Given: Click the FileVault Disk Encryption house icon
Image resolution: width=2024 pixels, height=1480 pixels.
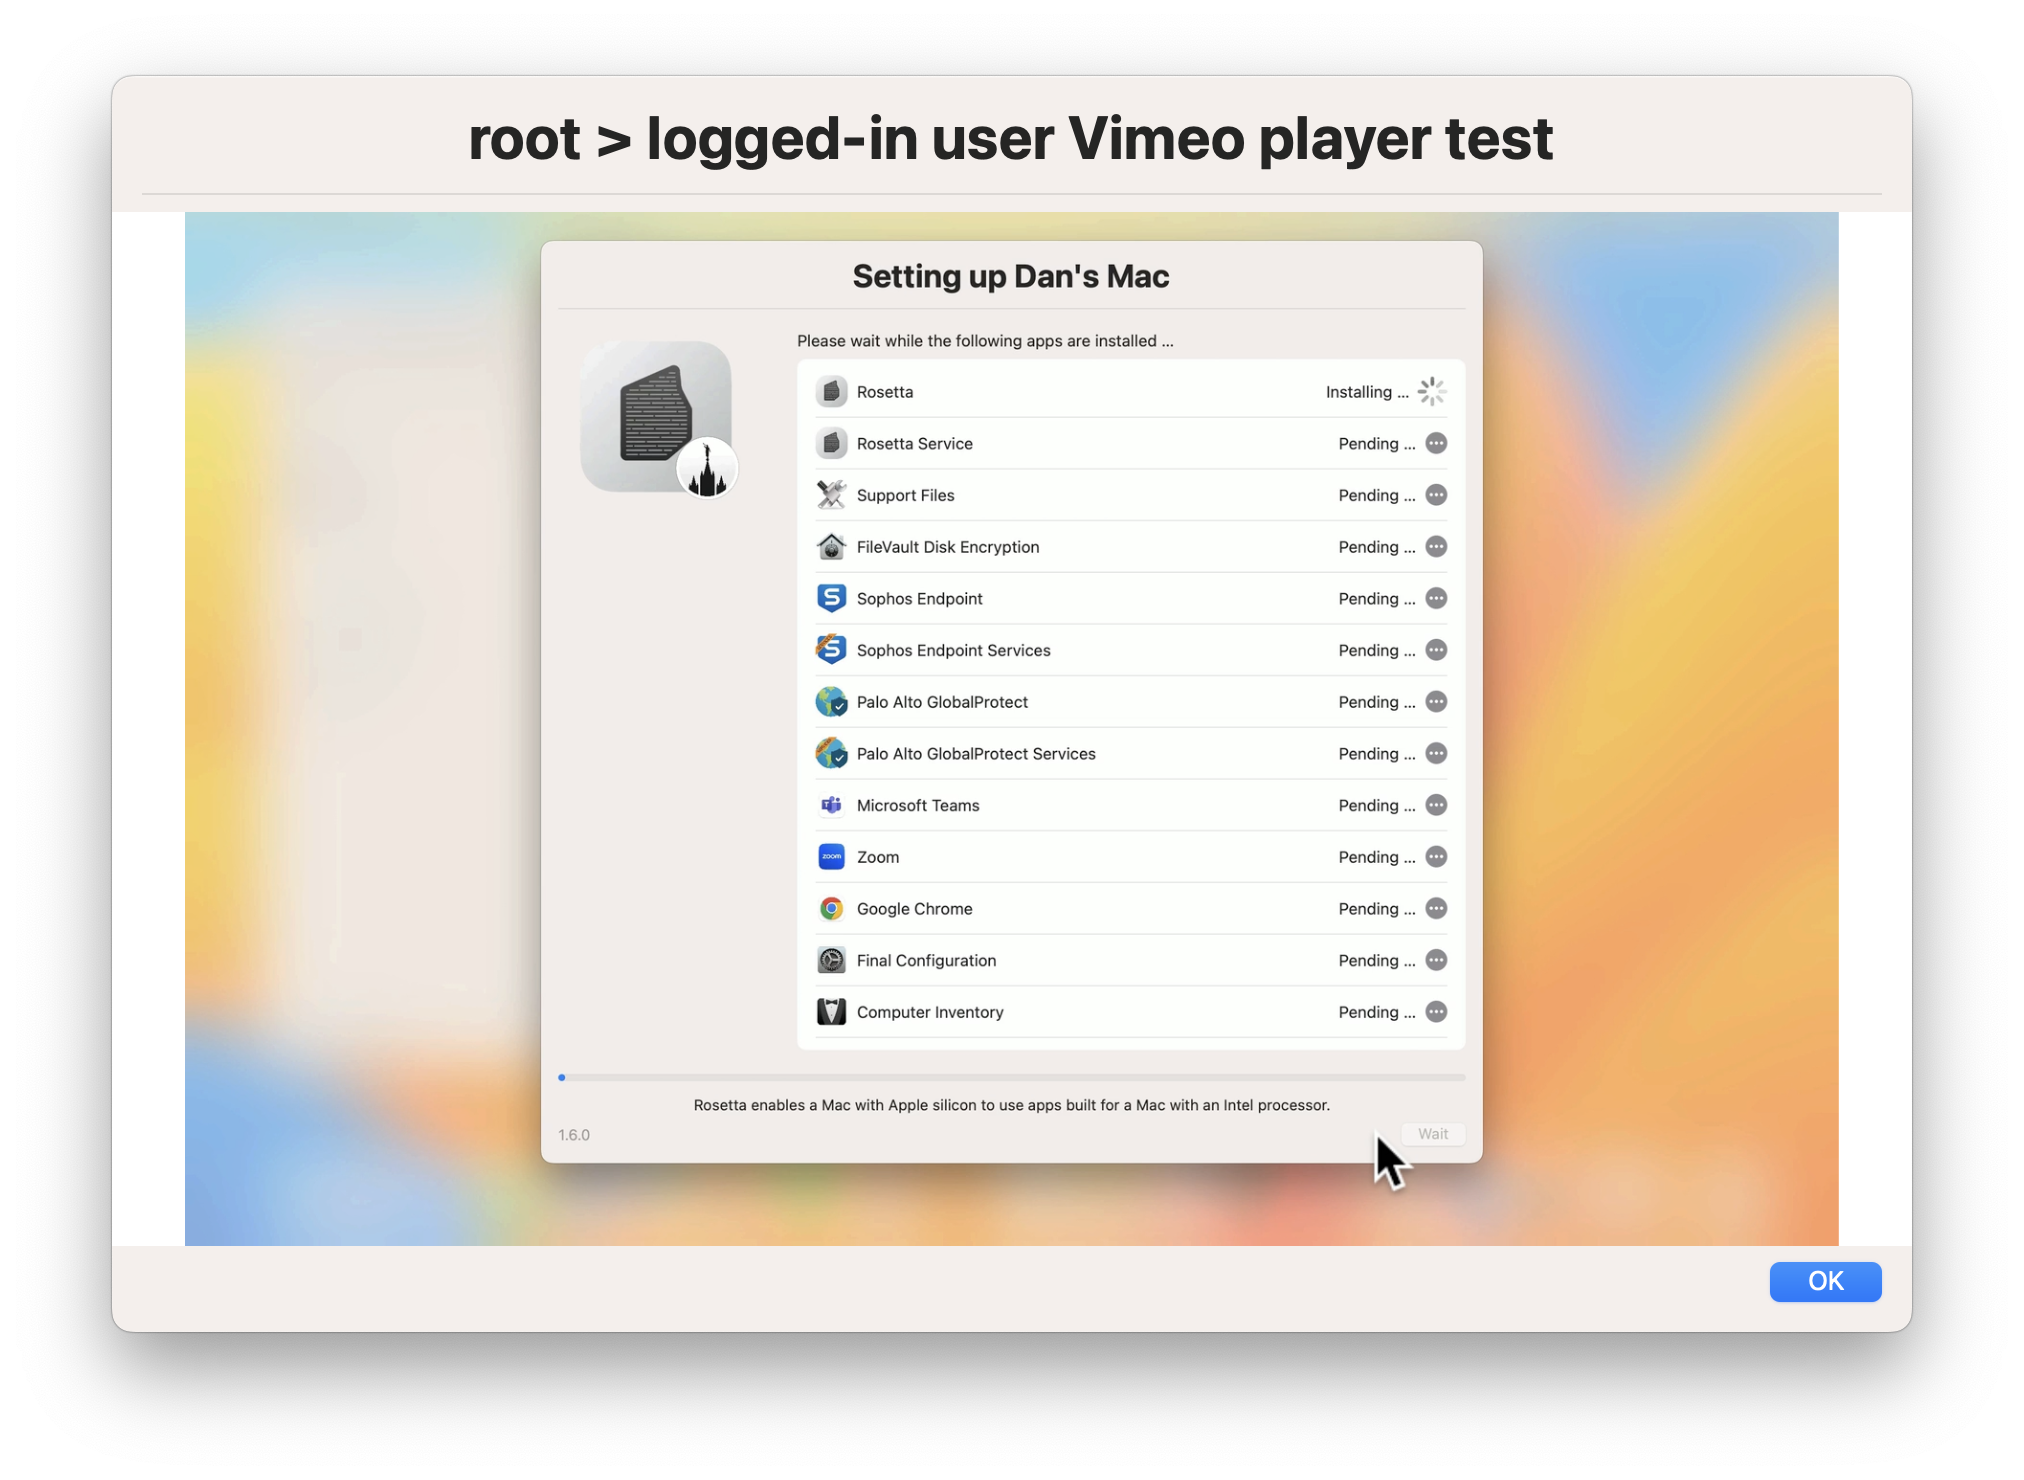Looking at the screenshot, I should pyautogui.click(x=832, y=547).
